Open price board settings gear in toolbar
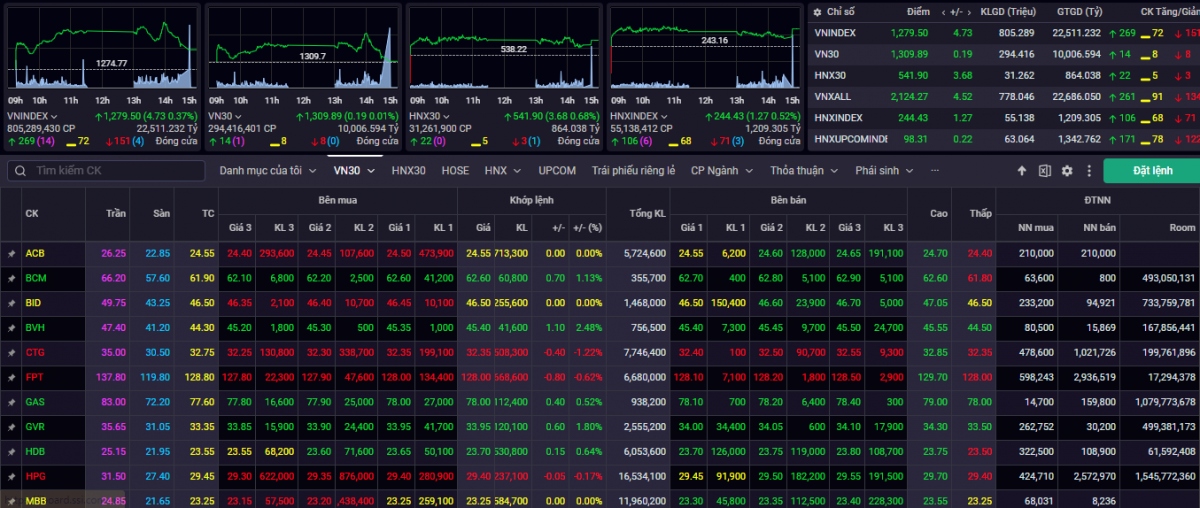Screen dimensions: 1200x508 [x=1067, y=171]
